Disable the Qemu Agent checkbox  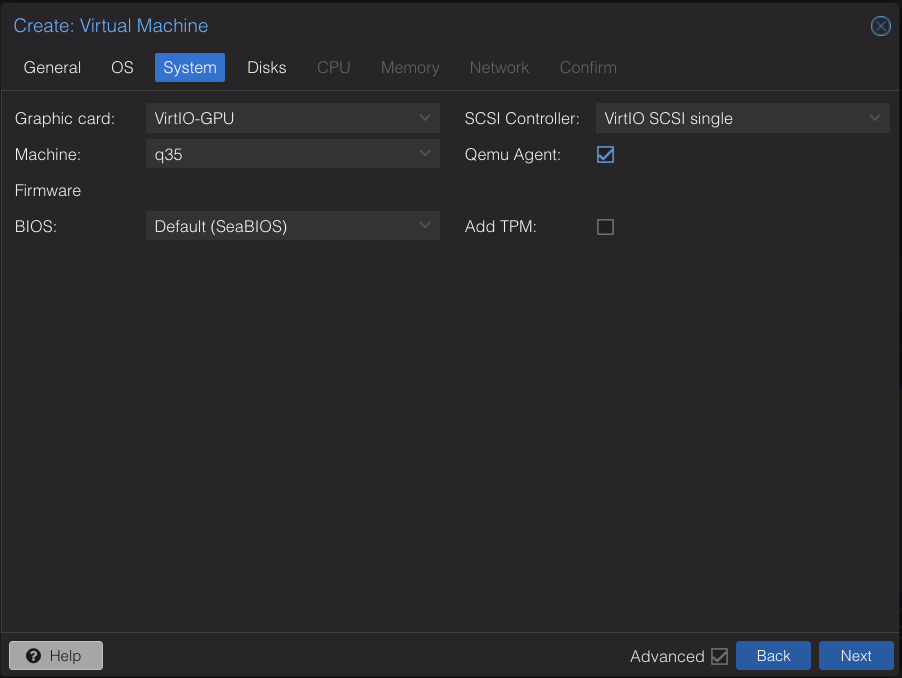tap(604, 155)
